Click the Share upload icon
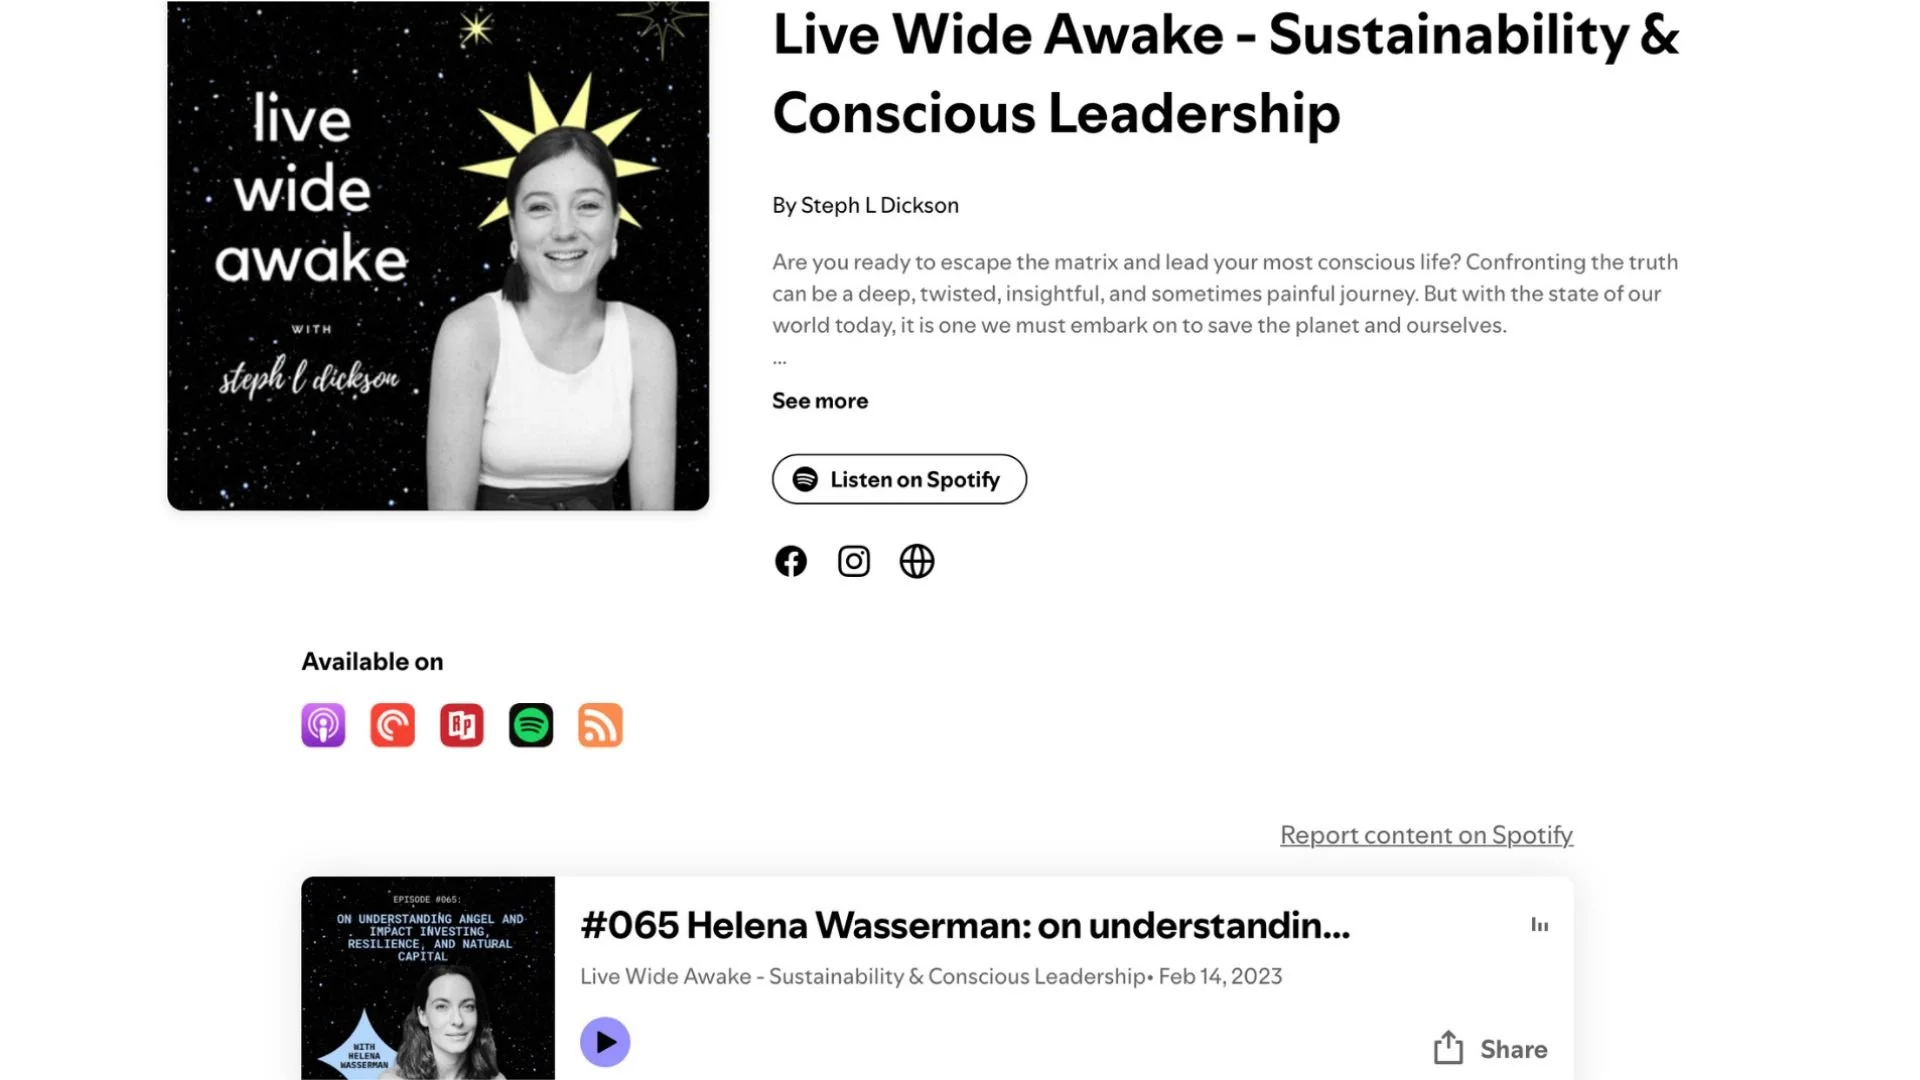This screenshot has height=1080, width=1920. pyautogui.click(x=1448, y=1047)
